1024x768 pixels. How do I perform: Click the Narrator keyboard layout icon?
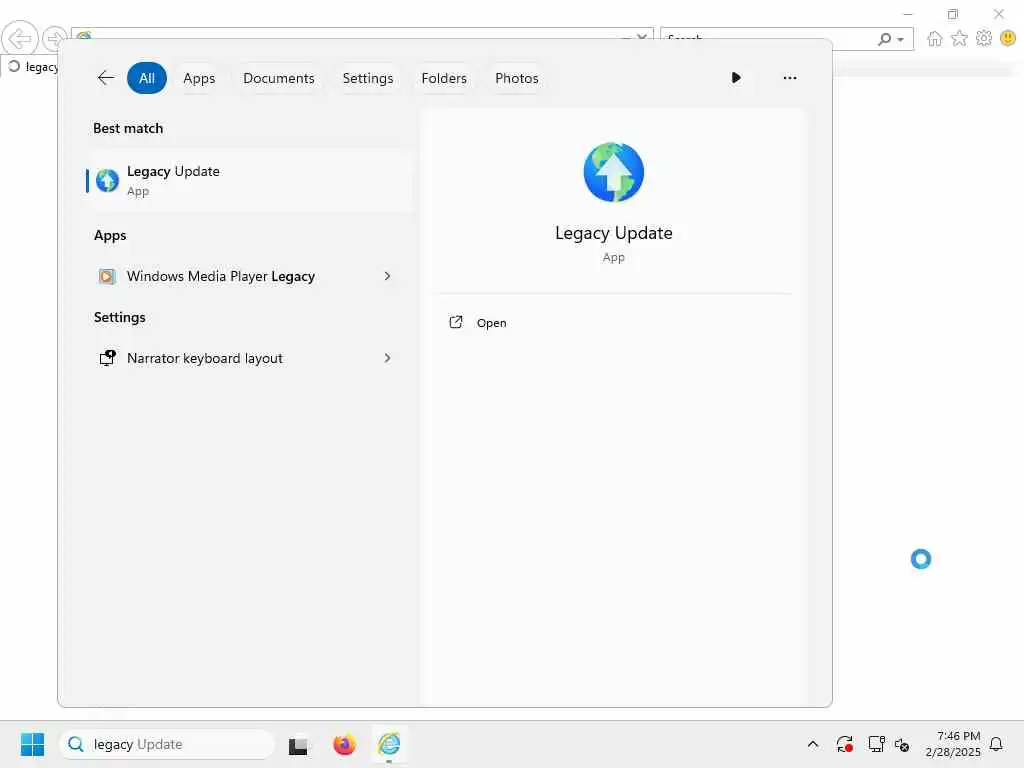tap(107, 358)
